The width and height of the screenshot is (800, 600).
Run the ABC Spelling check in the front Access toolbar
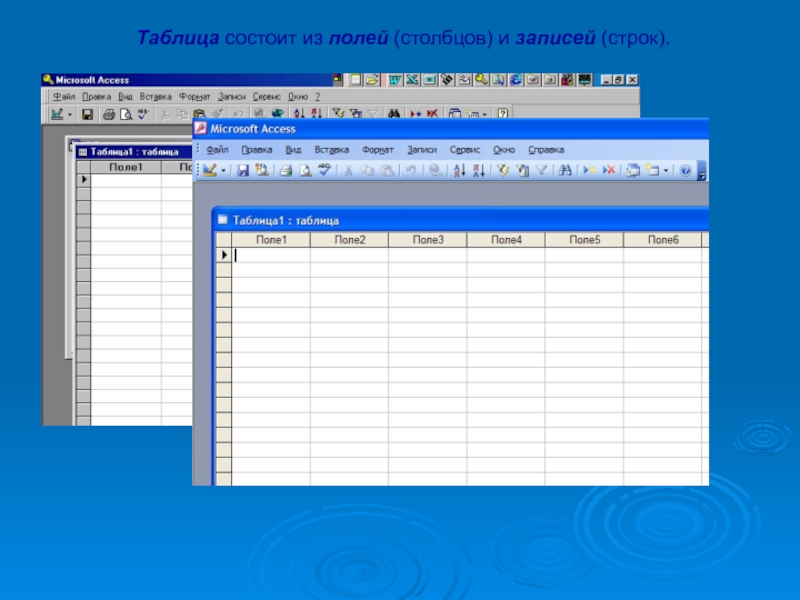tap(324, 170)
